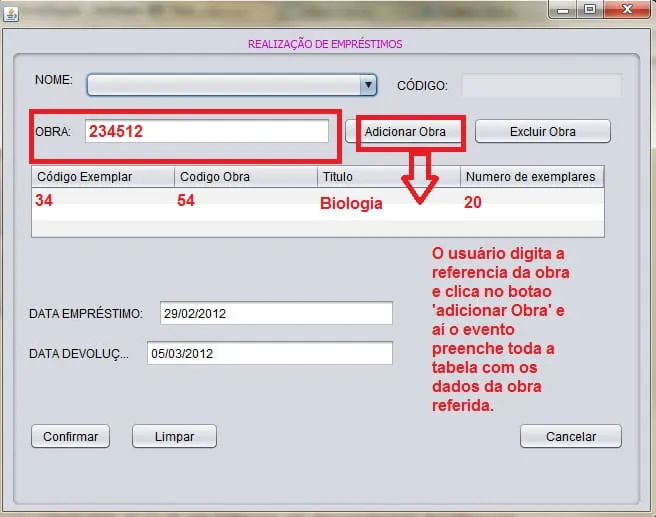Click the OBRA text field
Viewport: 656px width, 517px height.
(207, 131)
